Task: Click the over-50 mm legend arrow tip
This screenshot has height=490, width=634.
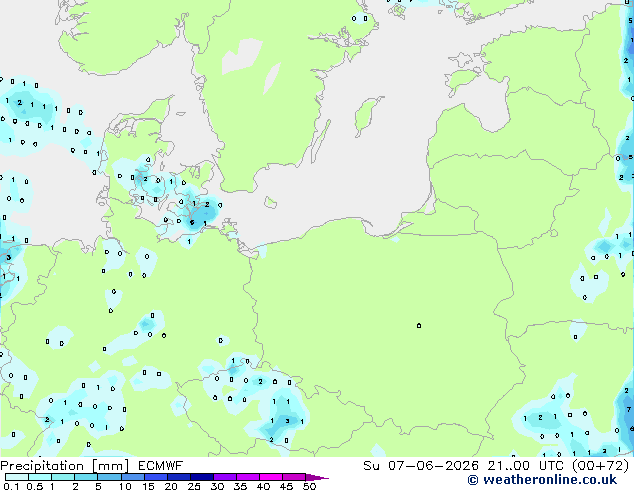Action: (x=317, y=477)
